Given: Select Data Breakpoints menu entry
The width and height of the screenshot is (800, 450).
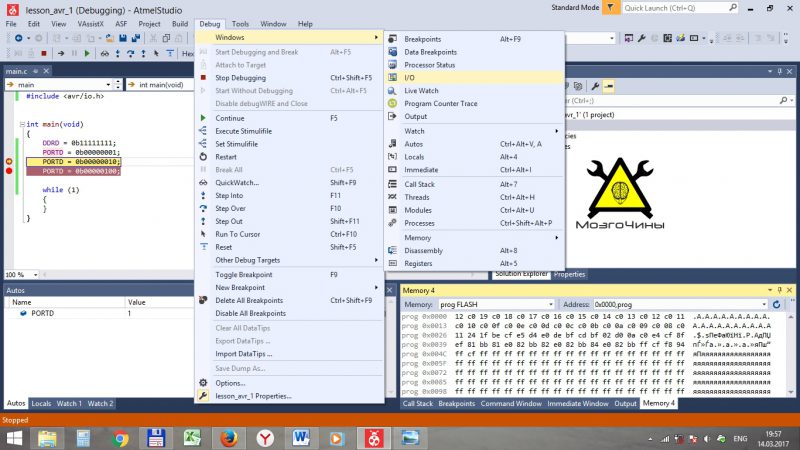Looking at the screenshot, I should [x=476, y=52].
